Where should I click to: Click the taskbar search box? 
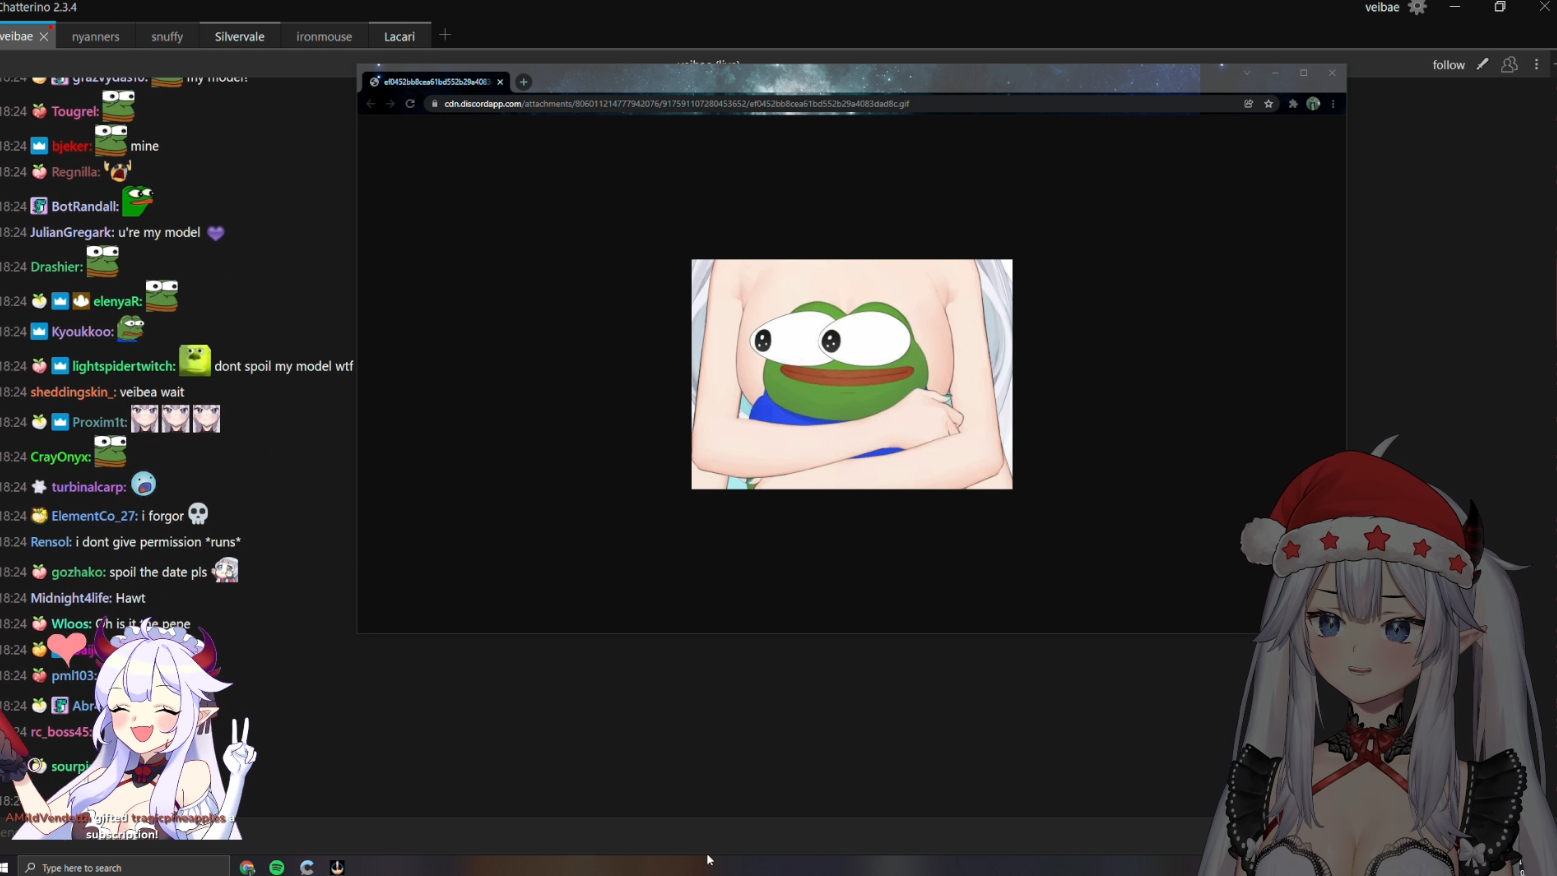[x=125, y=867]
